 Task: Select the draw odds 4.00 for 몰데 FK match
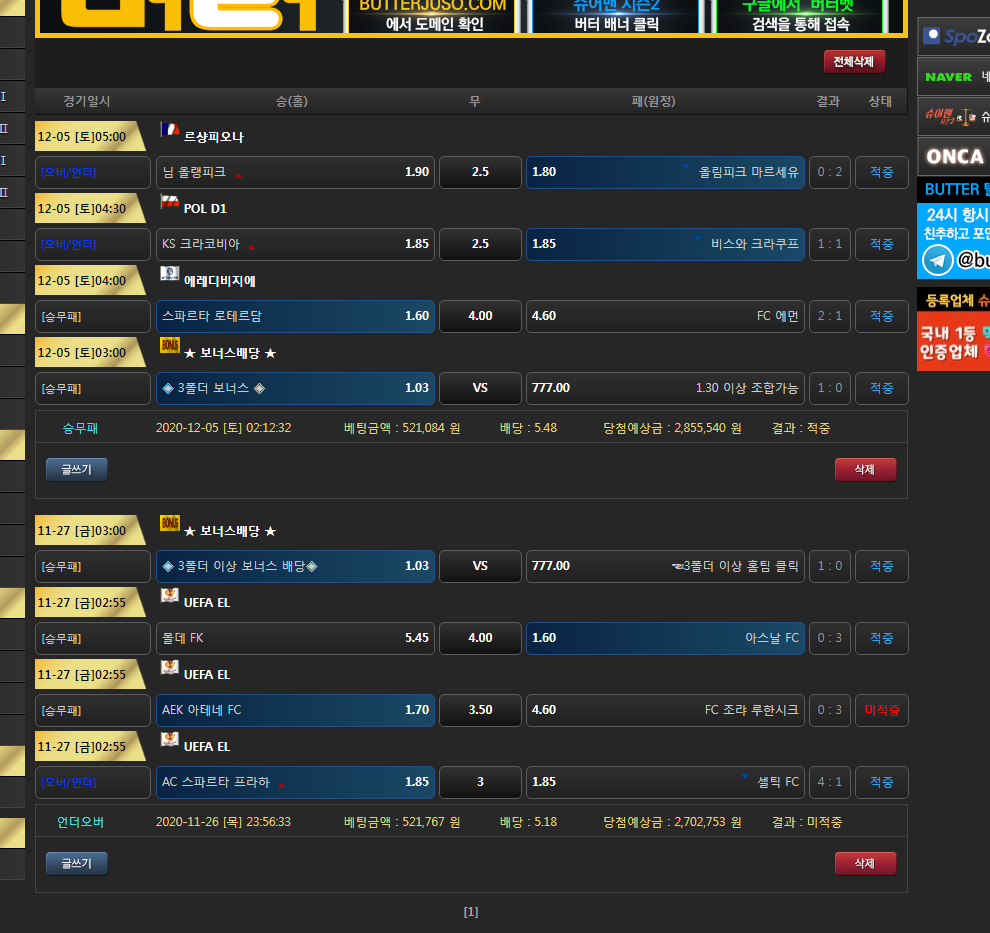tap(480, 638)
